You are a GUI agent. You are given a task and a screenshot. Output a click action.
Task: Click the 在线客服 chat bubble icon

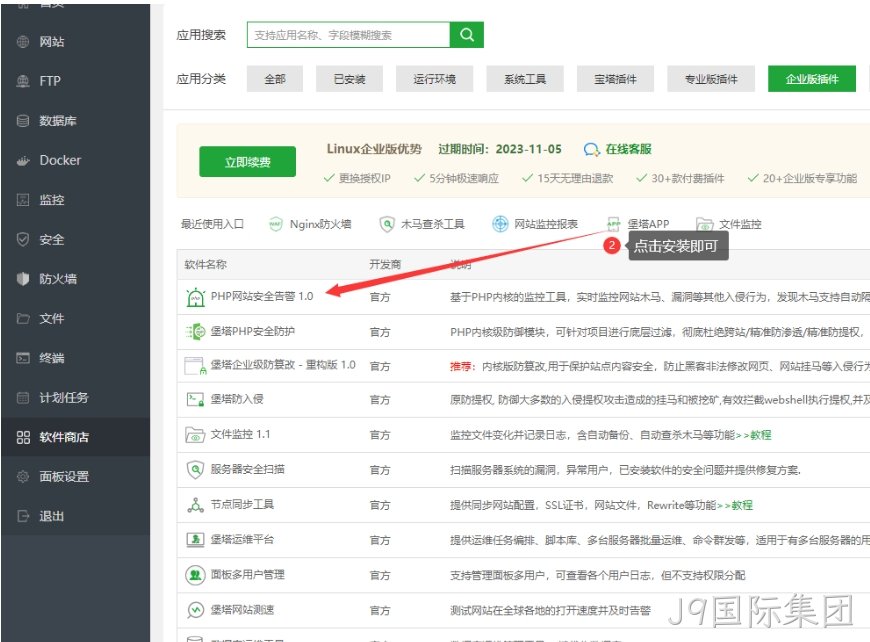pos(591,149)
